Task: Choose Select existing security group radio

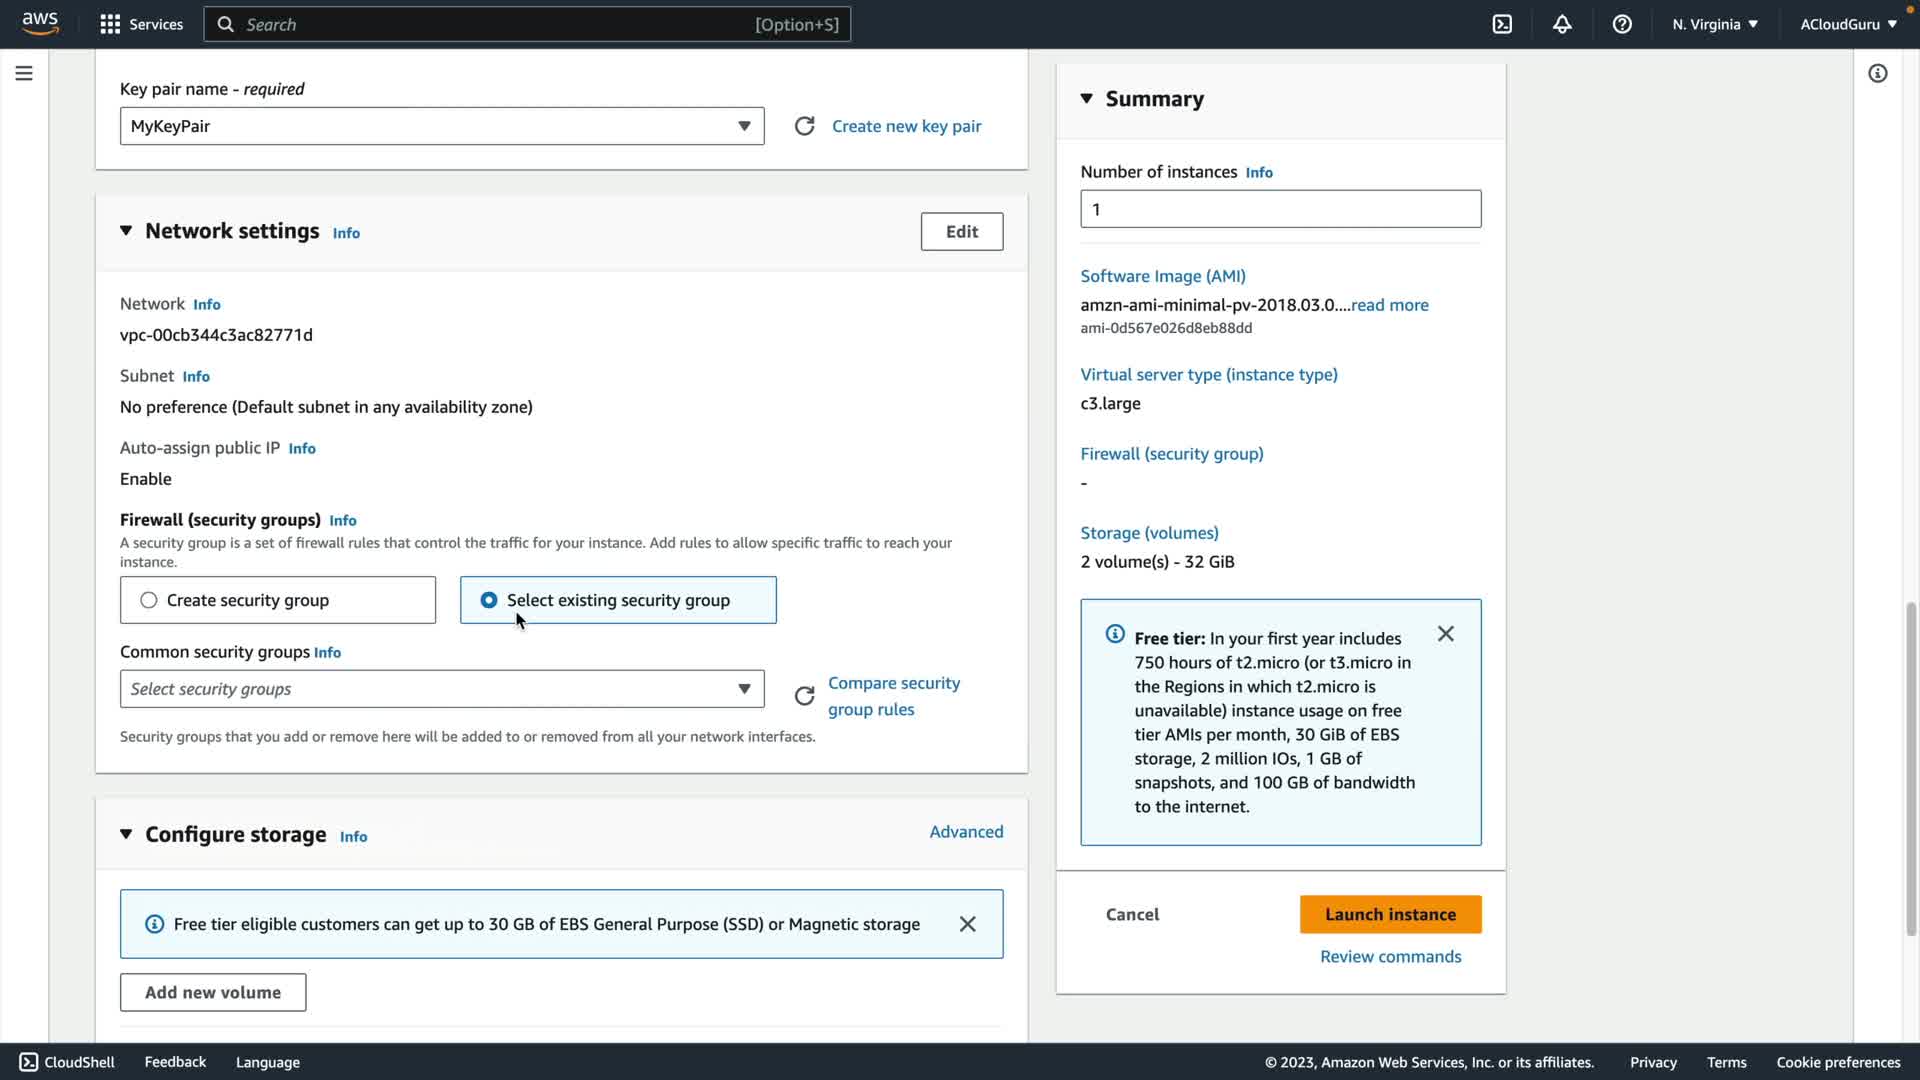Action: (x=489, y=600)
